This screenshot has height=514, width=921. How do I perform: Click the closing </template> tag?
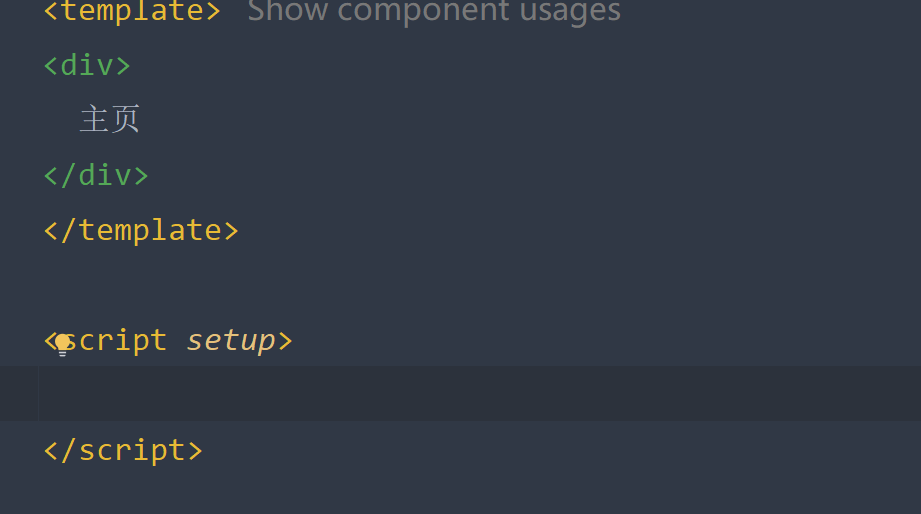coord(141,230)
